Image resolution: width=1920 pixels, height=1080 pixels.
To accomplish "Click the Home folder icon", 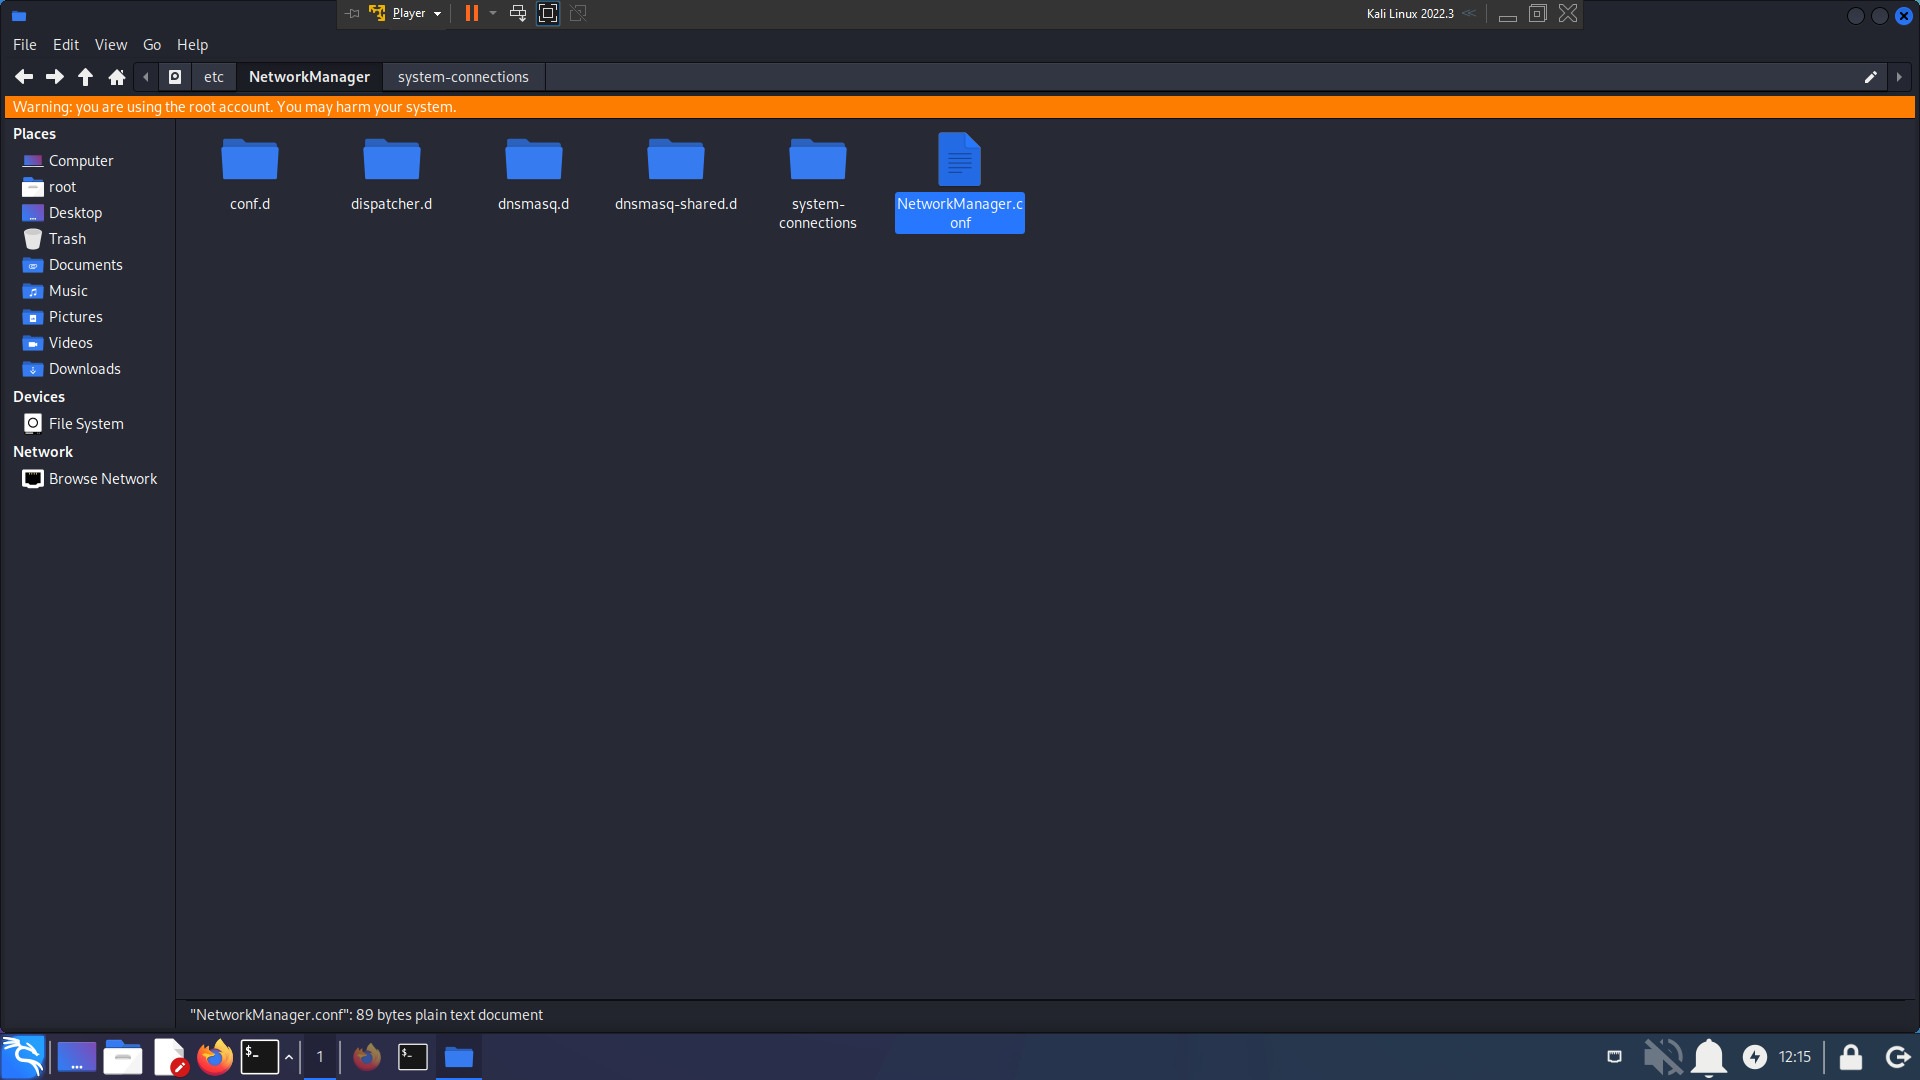I will click(x=117, y=77).
